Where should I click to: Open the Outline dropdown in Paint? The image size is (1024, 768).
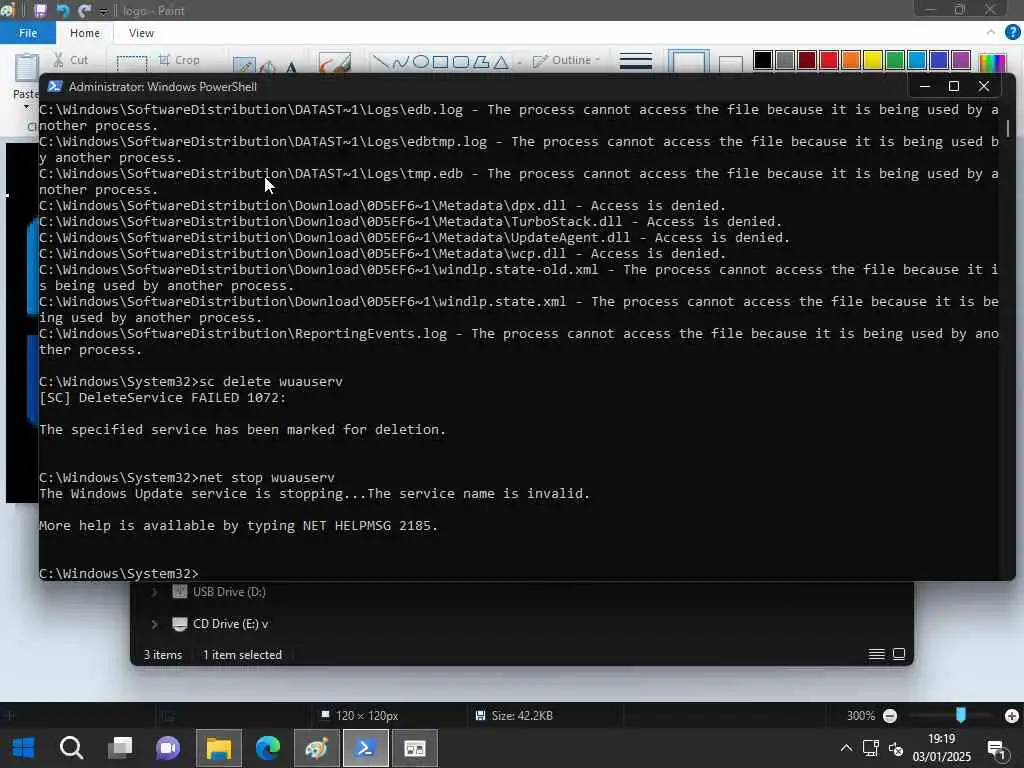(x=566, y=60)
